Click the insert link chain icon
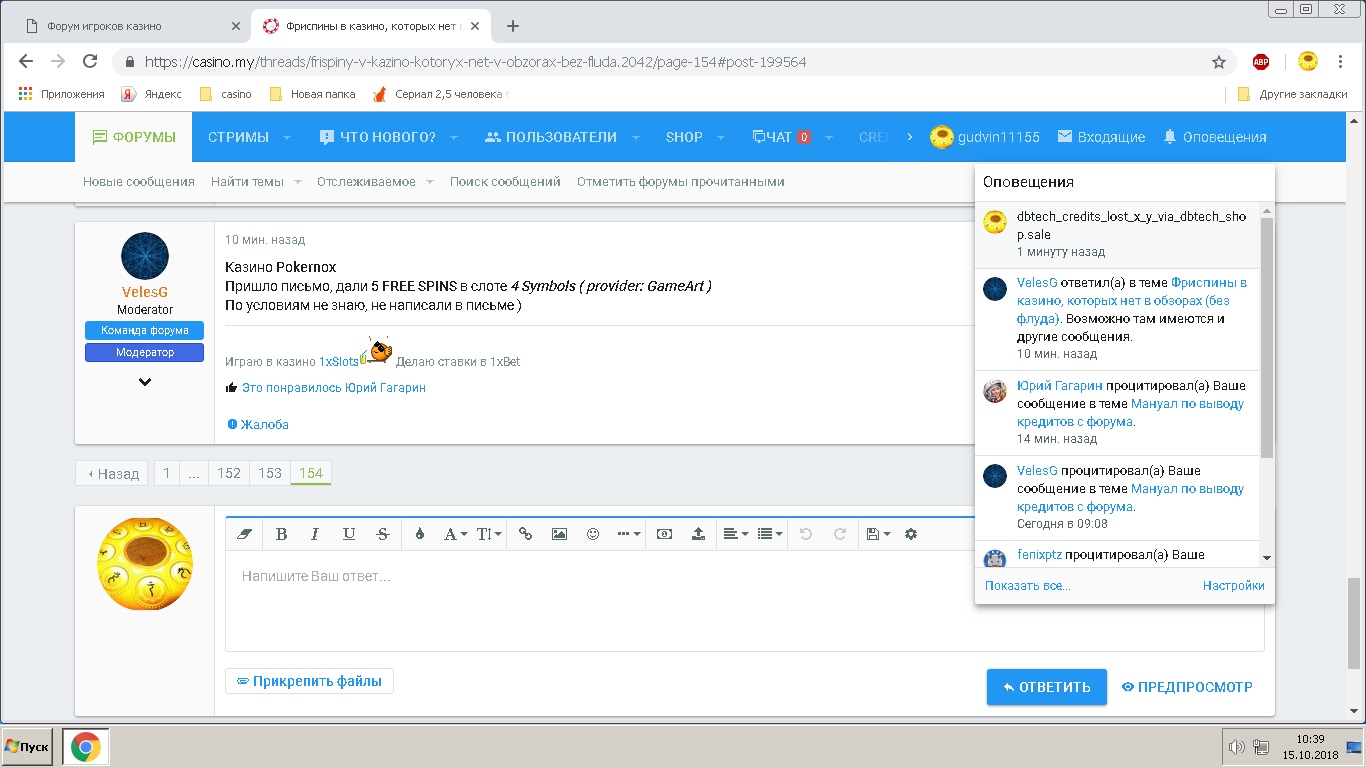The height and width of the screenshot is (768, 1366). [525, 534]
